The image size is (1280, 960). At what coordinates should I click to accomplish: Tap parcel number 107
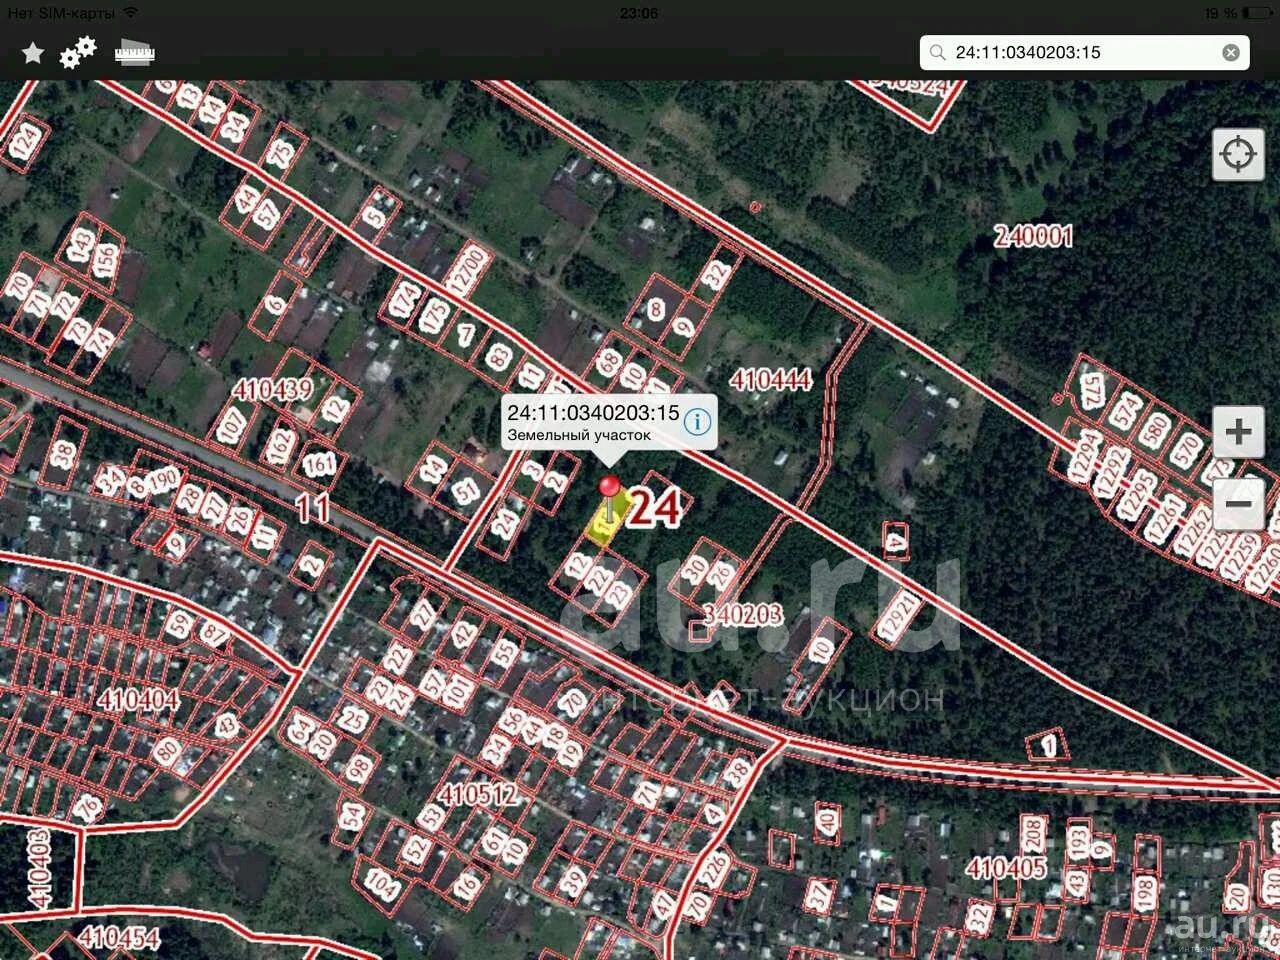231,424
